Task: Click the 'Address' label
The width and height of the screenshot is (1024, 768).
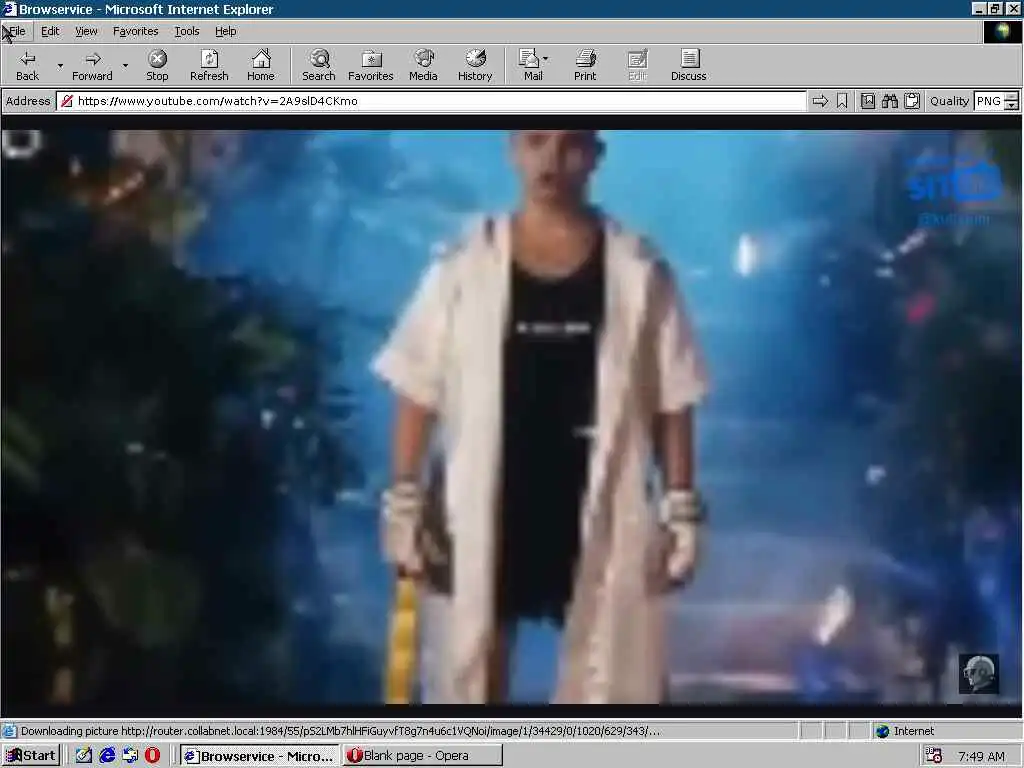Action: [x=27, y=101]
